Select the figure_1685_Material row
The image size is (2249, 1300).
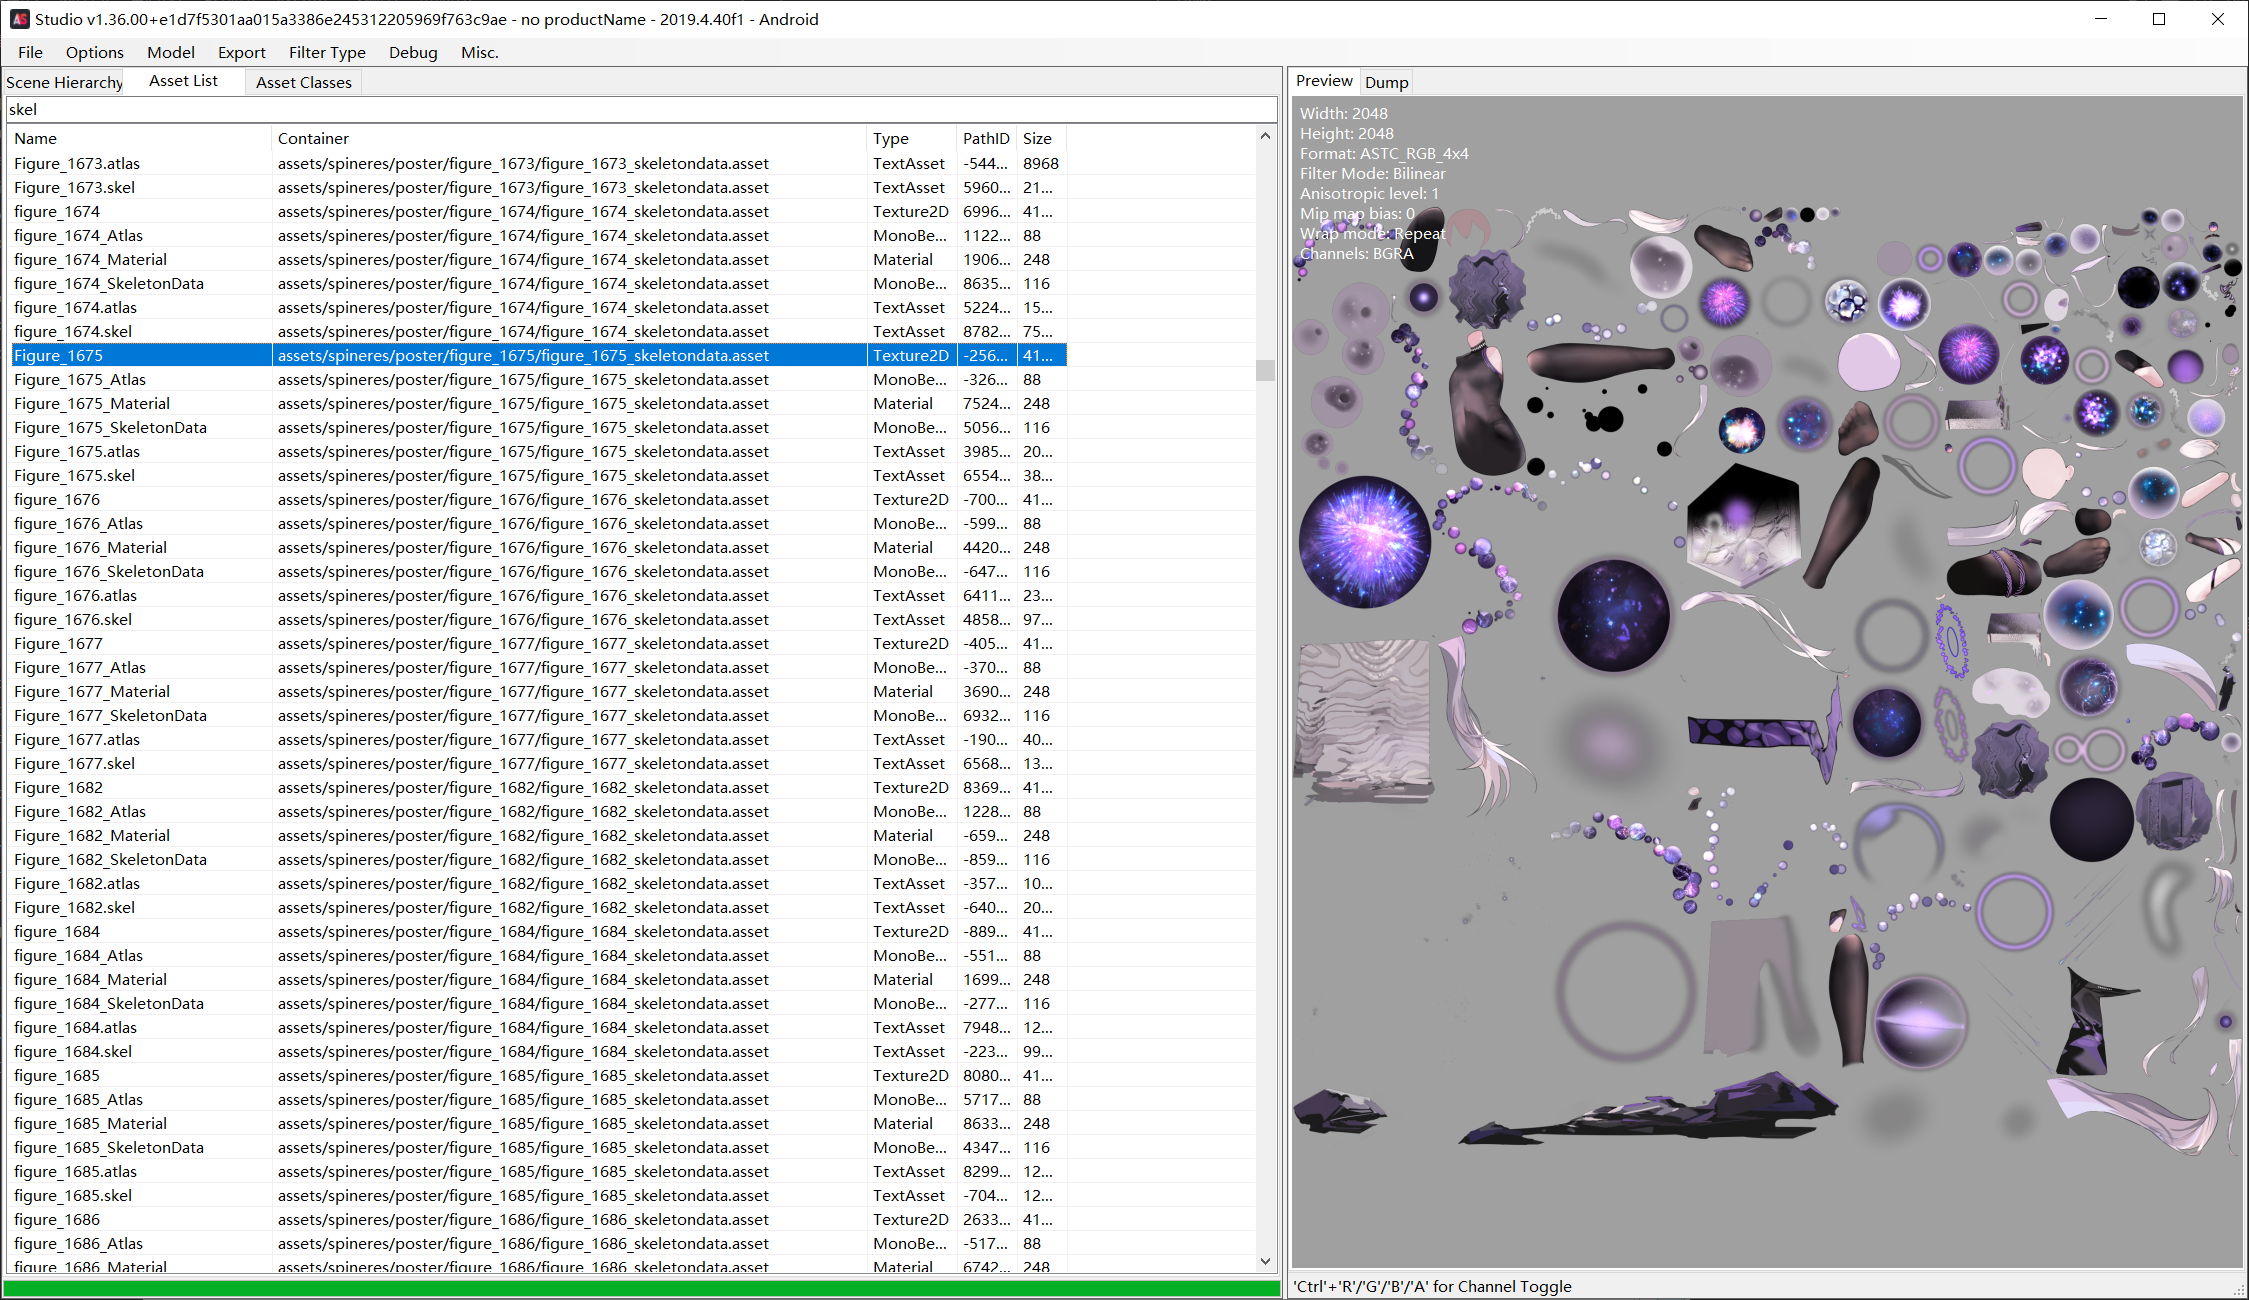[x=538, y=1123]
